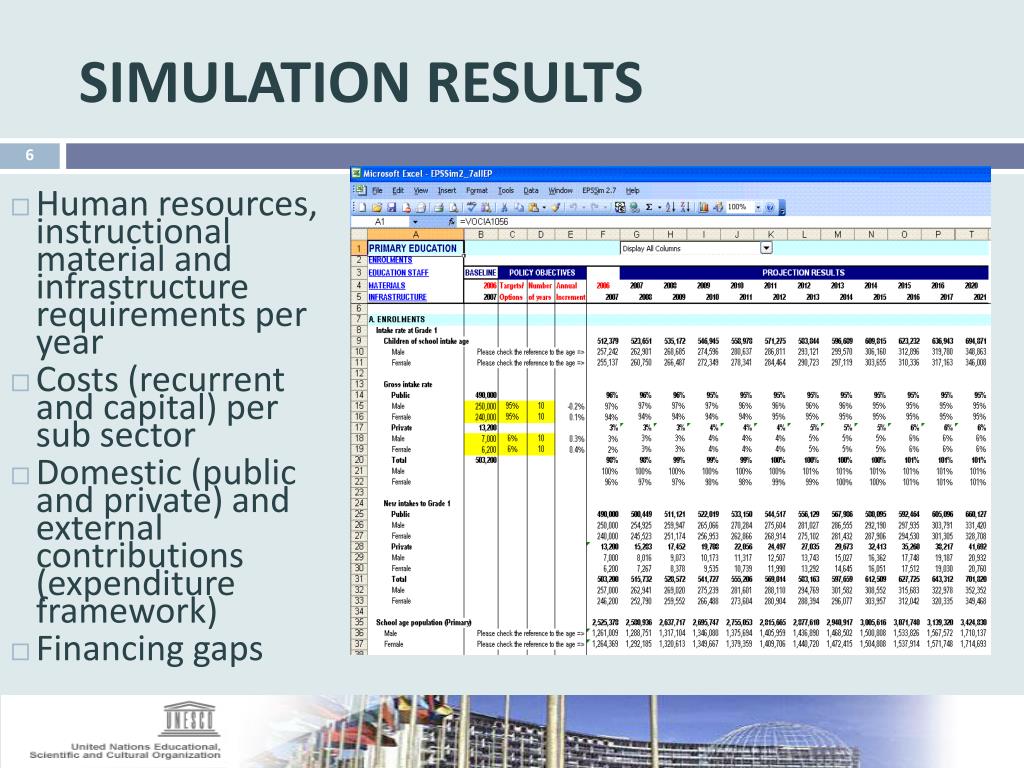Open the Format menu

[477, 191]
